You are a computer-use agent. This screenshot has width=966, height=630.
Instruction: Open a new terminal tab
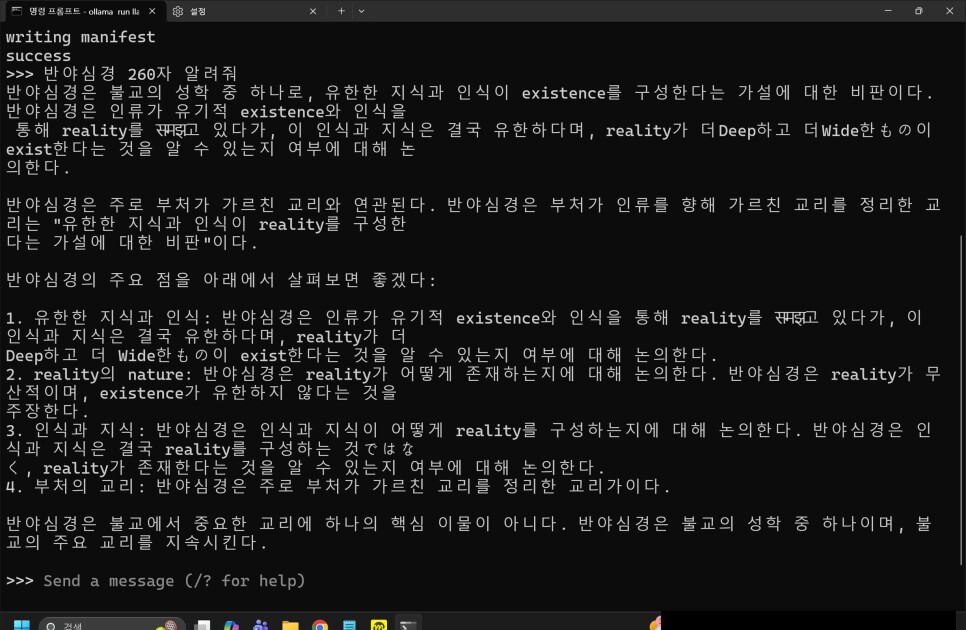click(x=341, y=11)
